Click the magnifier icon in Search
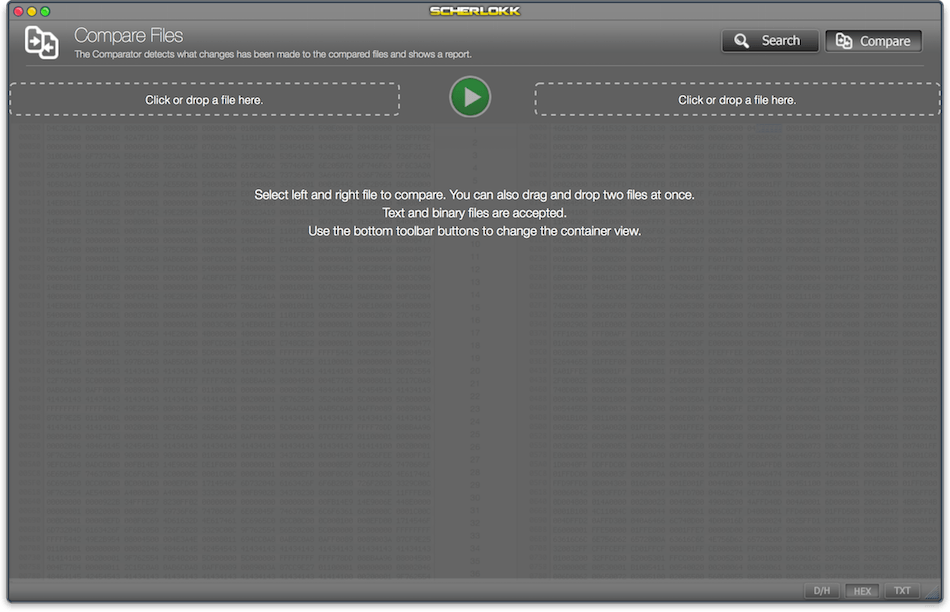Viewport: 950px width, 612px height. [741, 41]
